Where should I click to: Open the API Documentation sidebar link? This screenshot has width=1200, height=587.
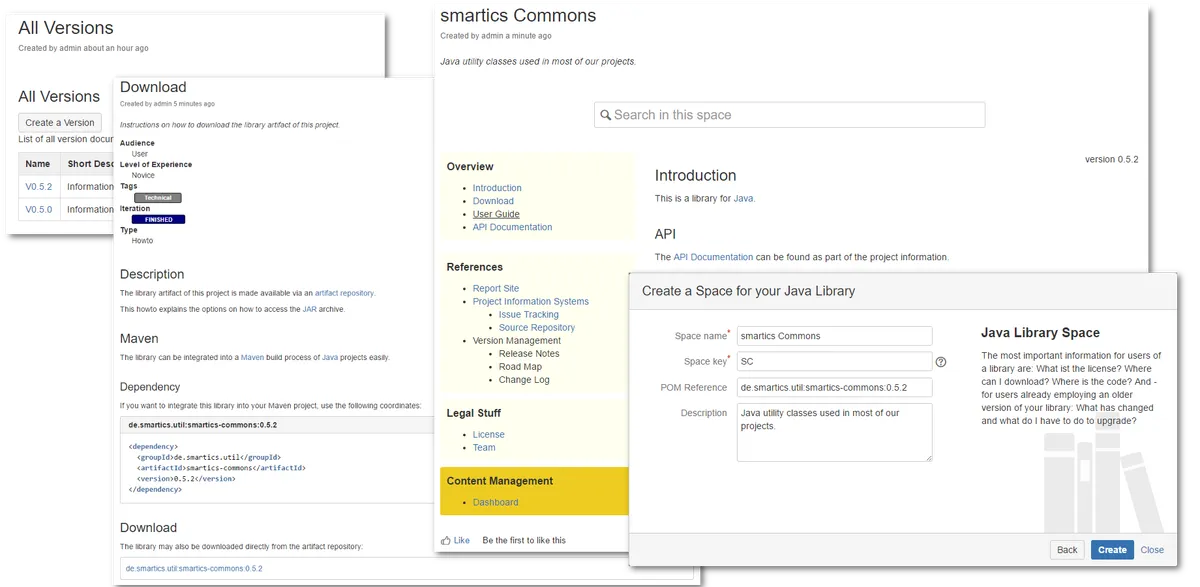coord(512,227)
